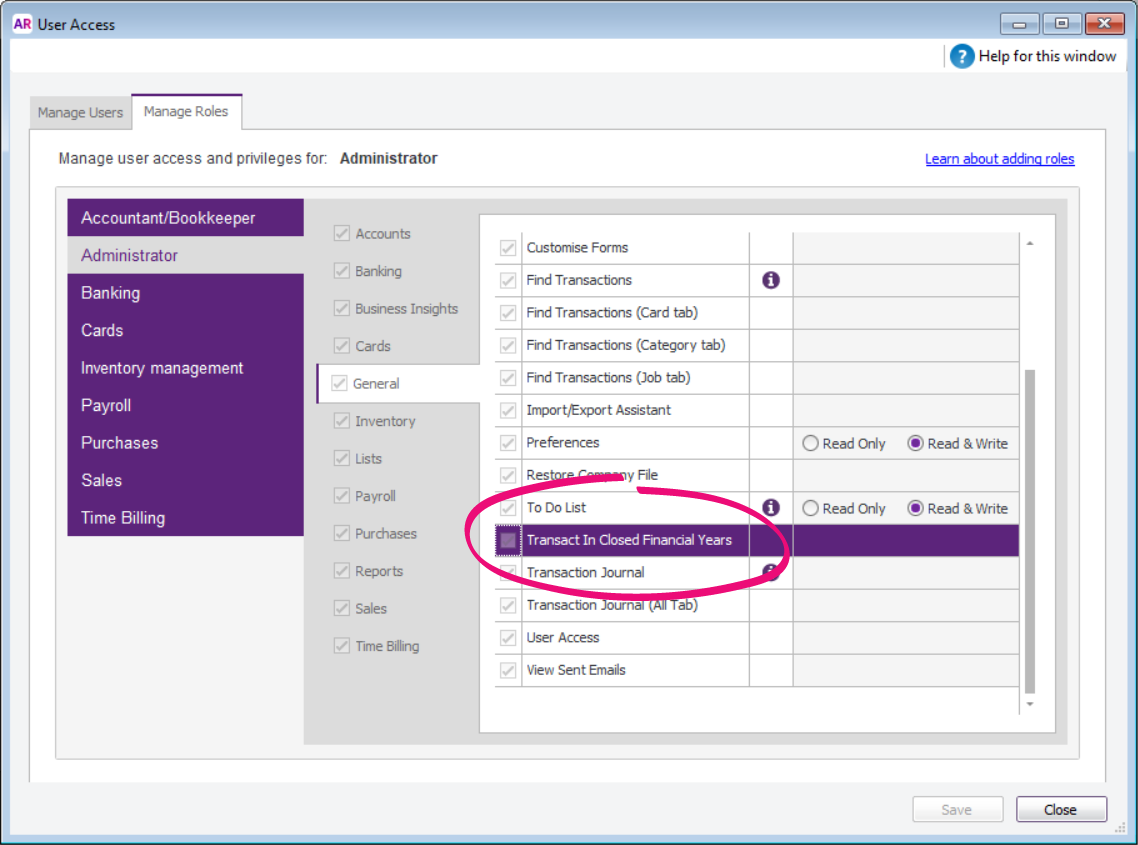Click the AR app icon in title bar
This screenshot has height=845, width=1138.
[22, 24]
